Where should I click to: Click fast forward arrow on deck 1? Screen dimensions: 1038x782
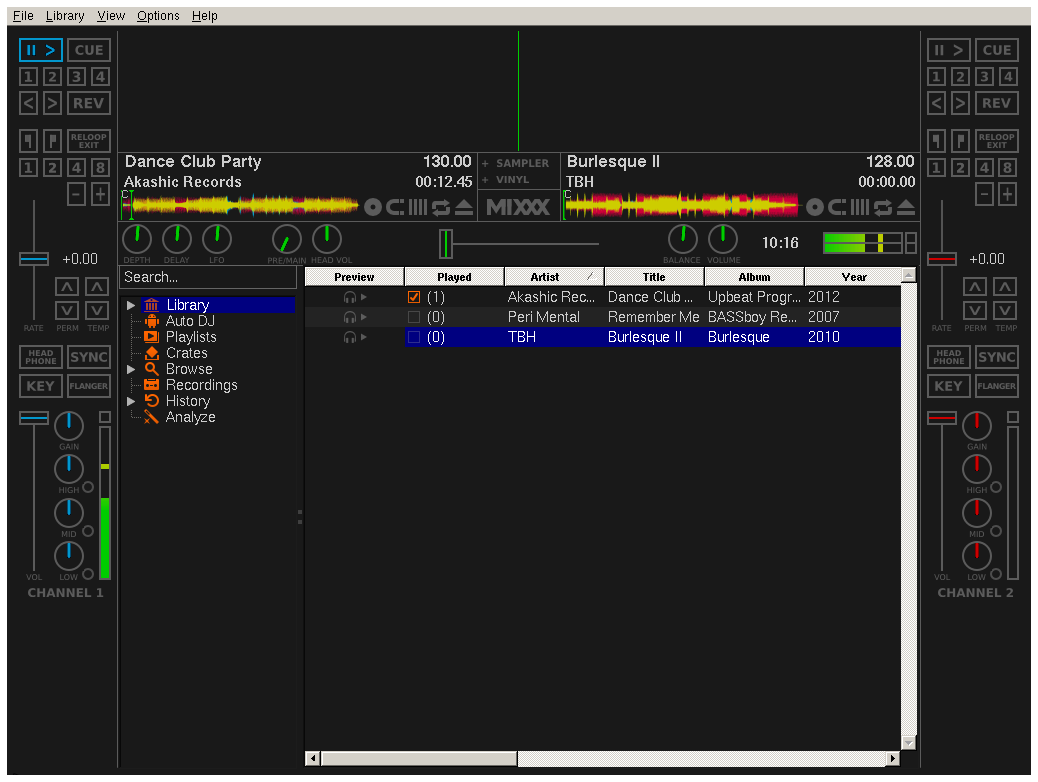(52, 103)
